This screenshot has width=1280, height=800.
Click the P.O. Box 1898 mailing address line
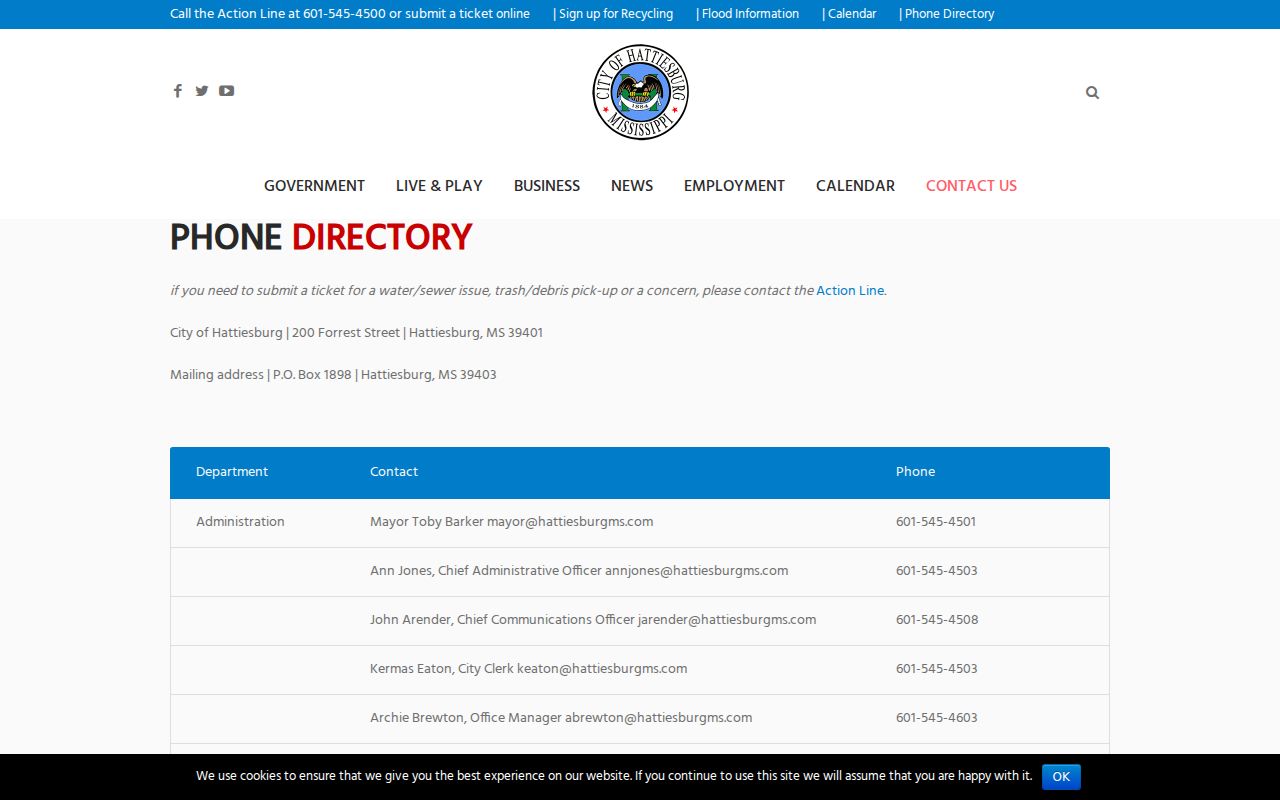tap(333, 375)
